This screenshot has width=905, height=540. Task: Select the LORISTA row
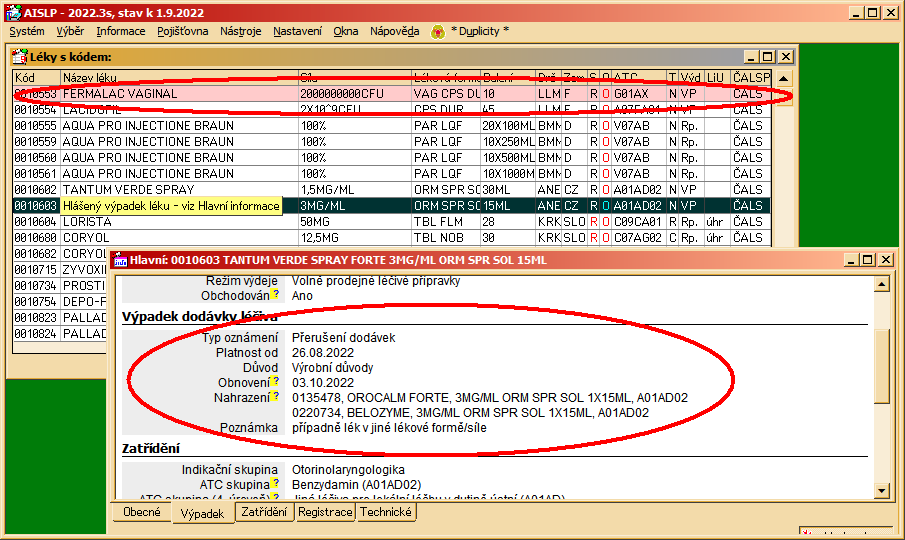pos(391,222)
